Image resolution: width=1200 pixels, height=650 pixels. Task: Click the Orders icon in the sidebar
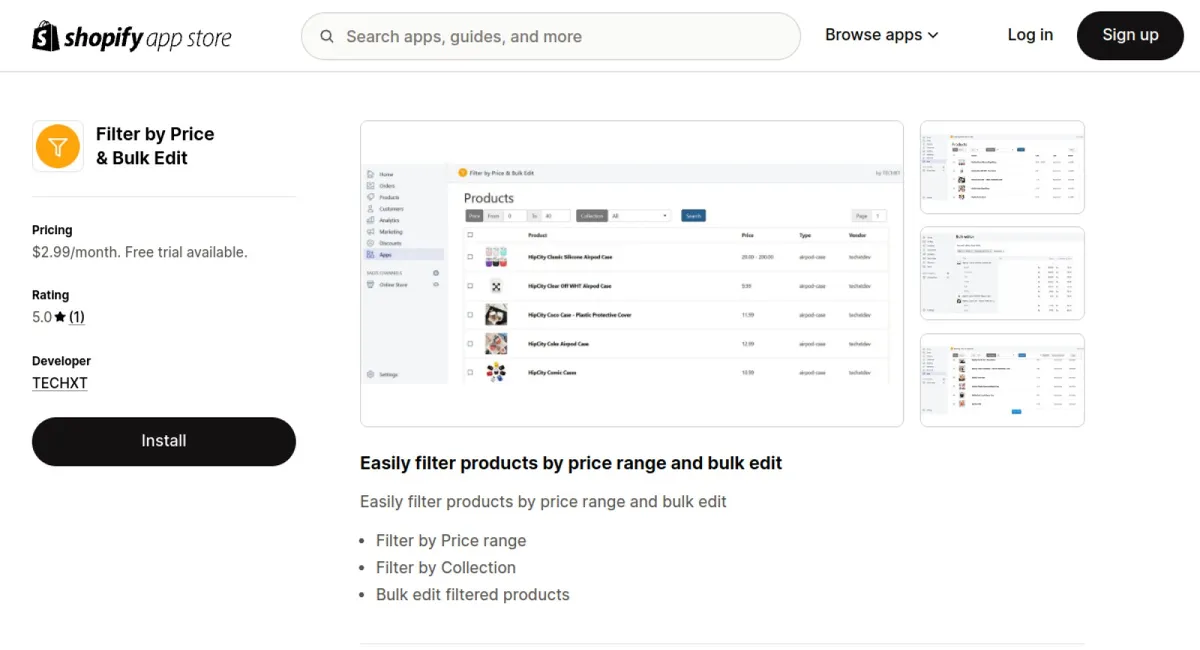pyautogui.click(x=370, y=185)
